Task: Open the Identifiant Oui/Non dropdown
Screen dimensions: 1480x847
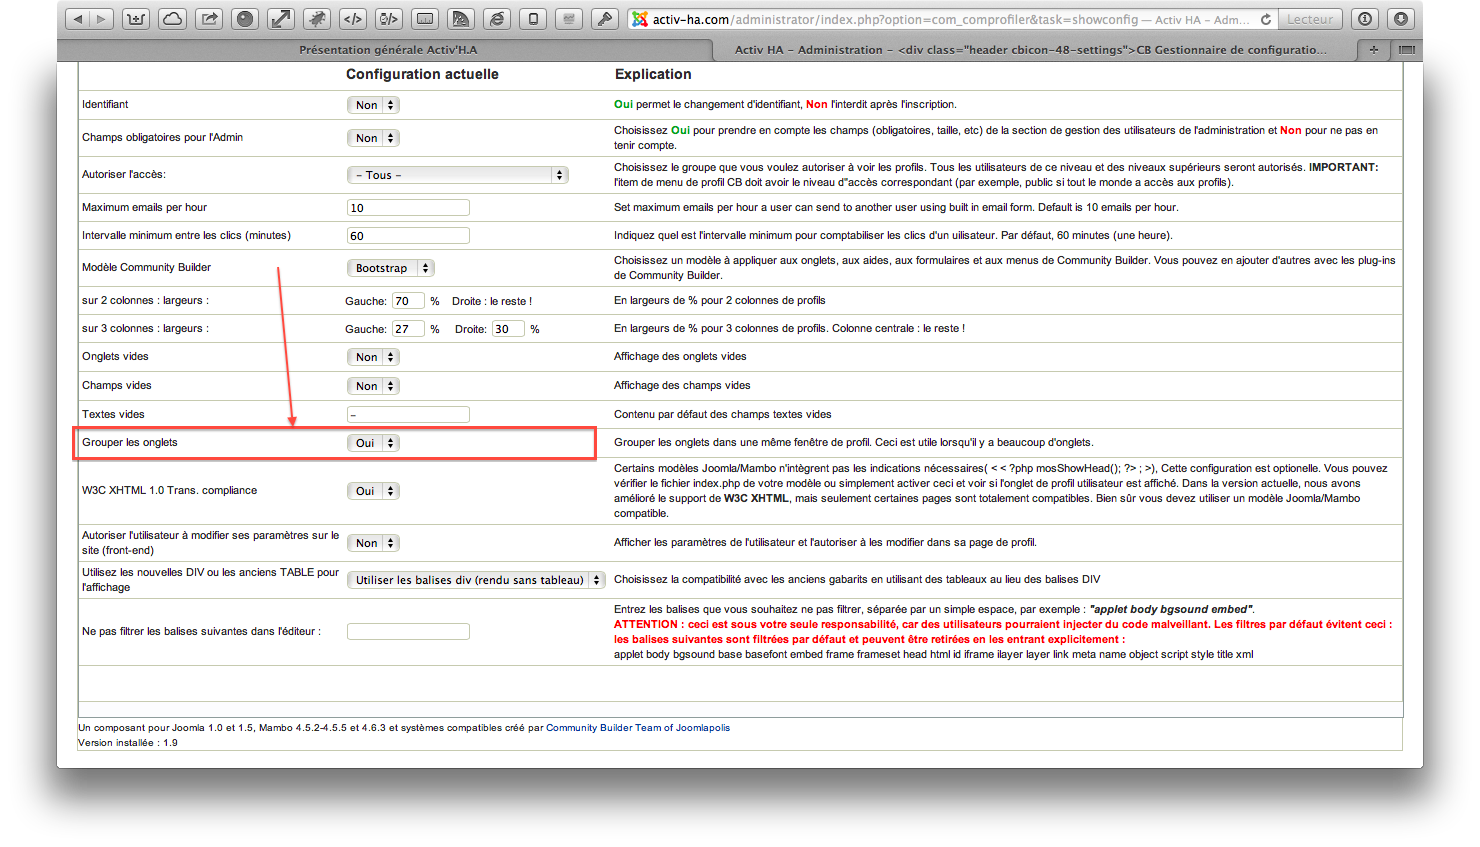Action: tap(373, 105)
